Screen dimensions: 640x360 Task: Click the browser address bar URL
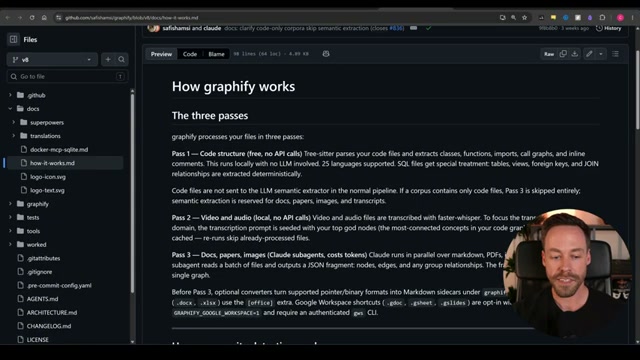(x=131, y=18)
